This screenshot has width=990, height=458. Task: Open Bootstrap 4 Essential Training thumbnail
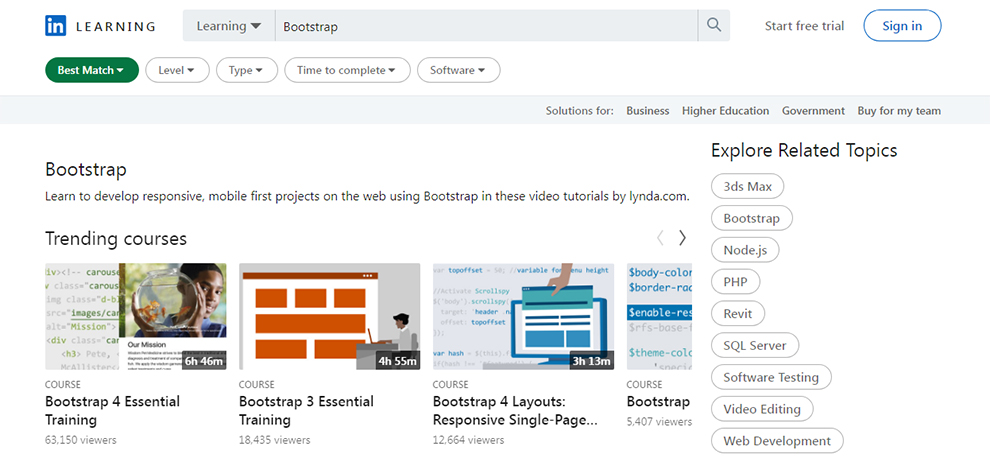(x=136, y=316)
